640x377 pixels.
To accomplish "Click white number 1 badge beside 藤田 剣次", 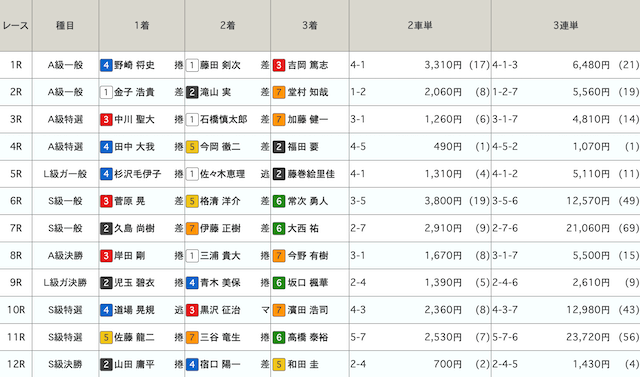I will [x=192, y=65].
